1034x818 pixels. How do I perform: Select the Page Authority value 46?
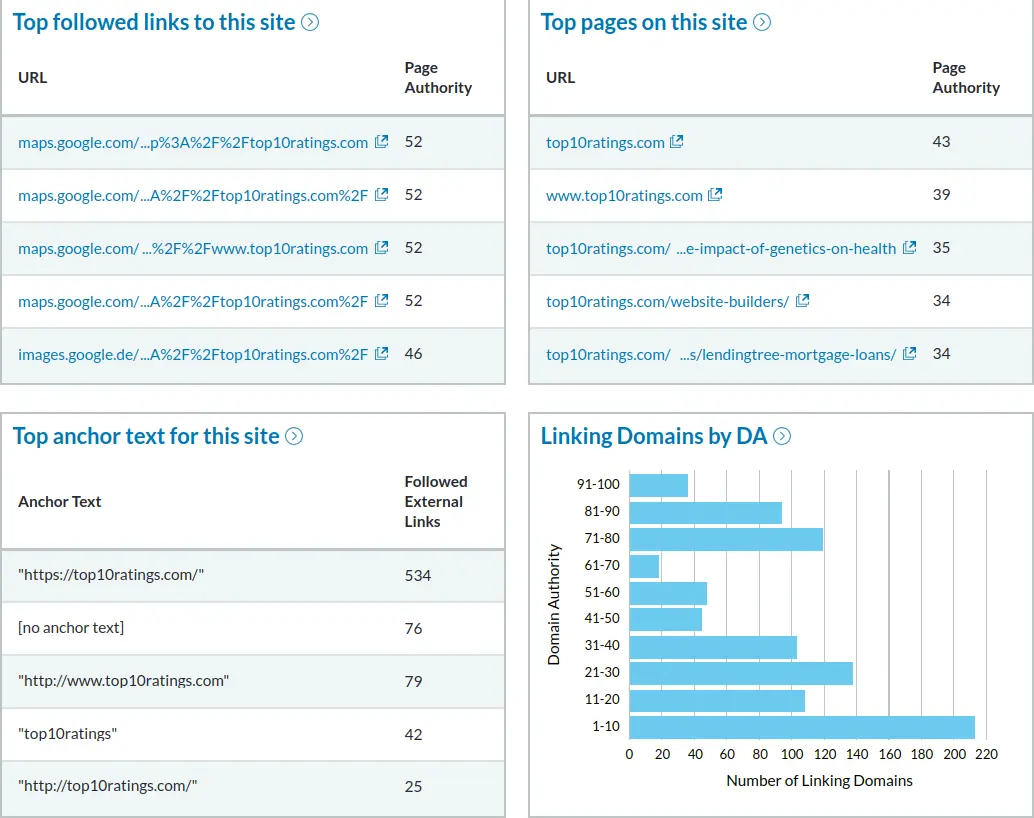point(413,354)
